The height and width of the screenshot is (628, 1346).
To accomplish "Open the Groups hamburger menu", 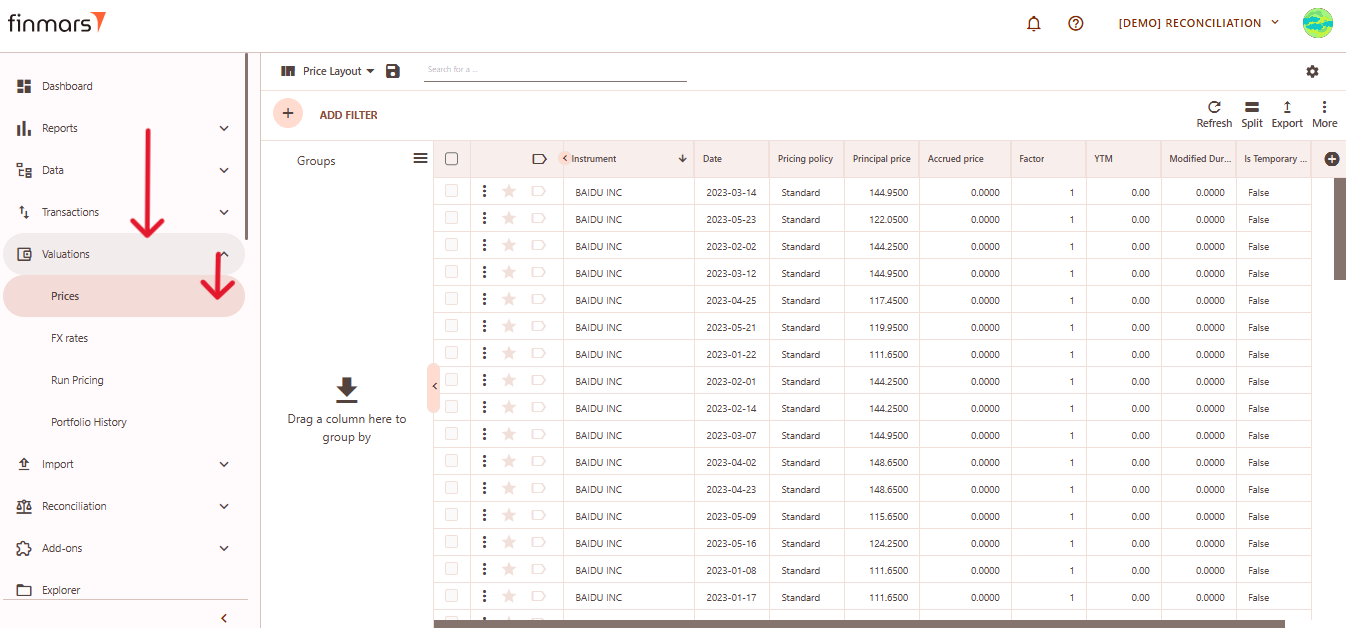I will [x=420, y=159].
